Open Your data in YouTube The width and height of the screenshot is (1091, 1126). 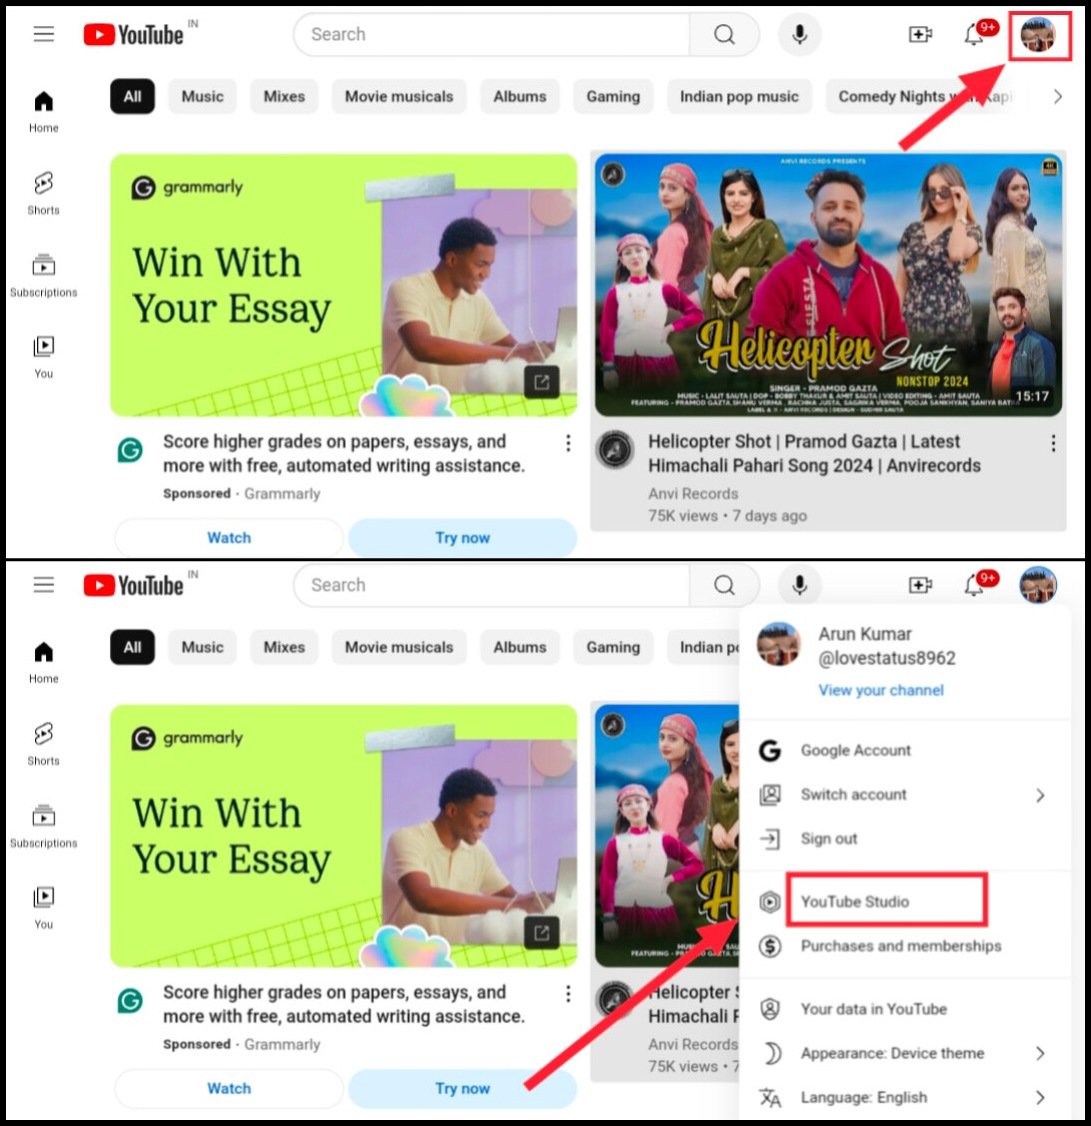[873, 1009]
